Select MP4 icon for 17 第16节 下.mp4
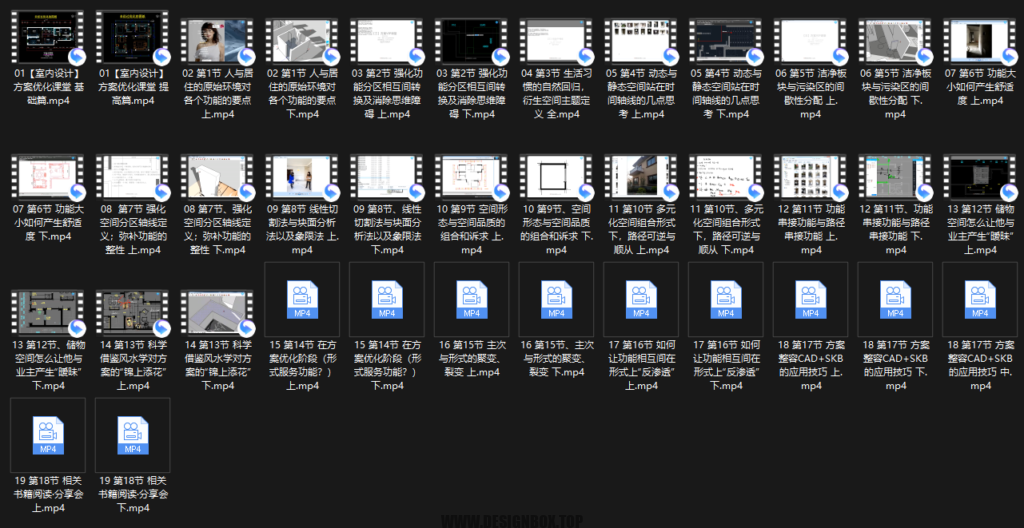Viewport: 1024px width, 528px height. click(726, 299)
